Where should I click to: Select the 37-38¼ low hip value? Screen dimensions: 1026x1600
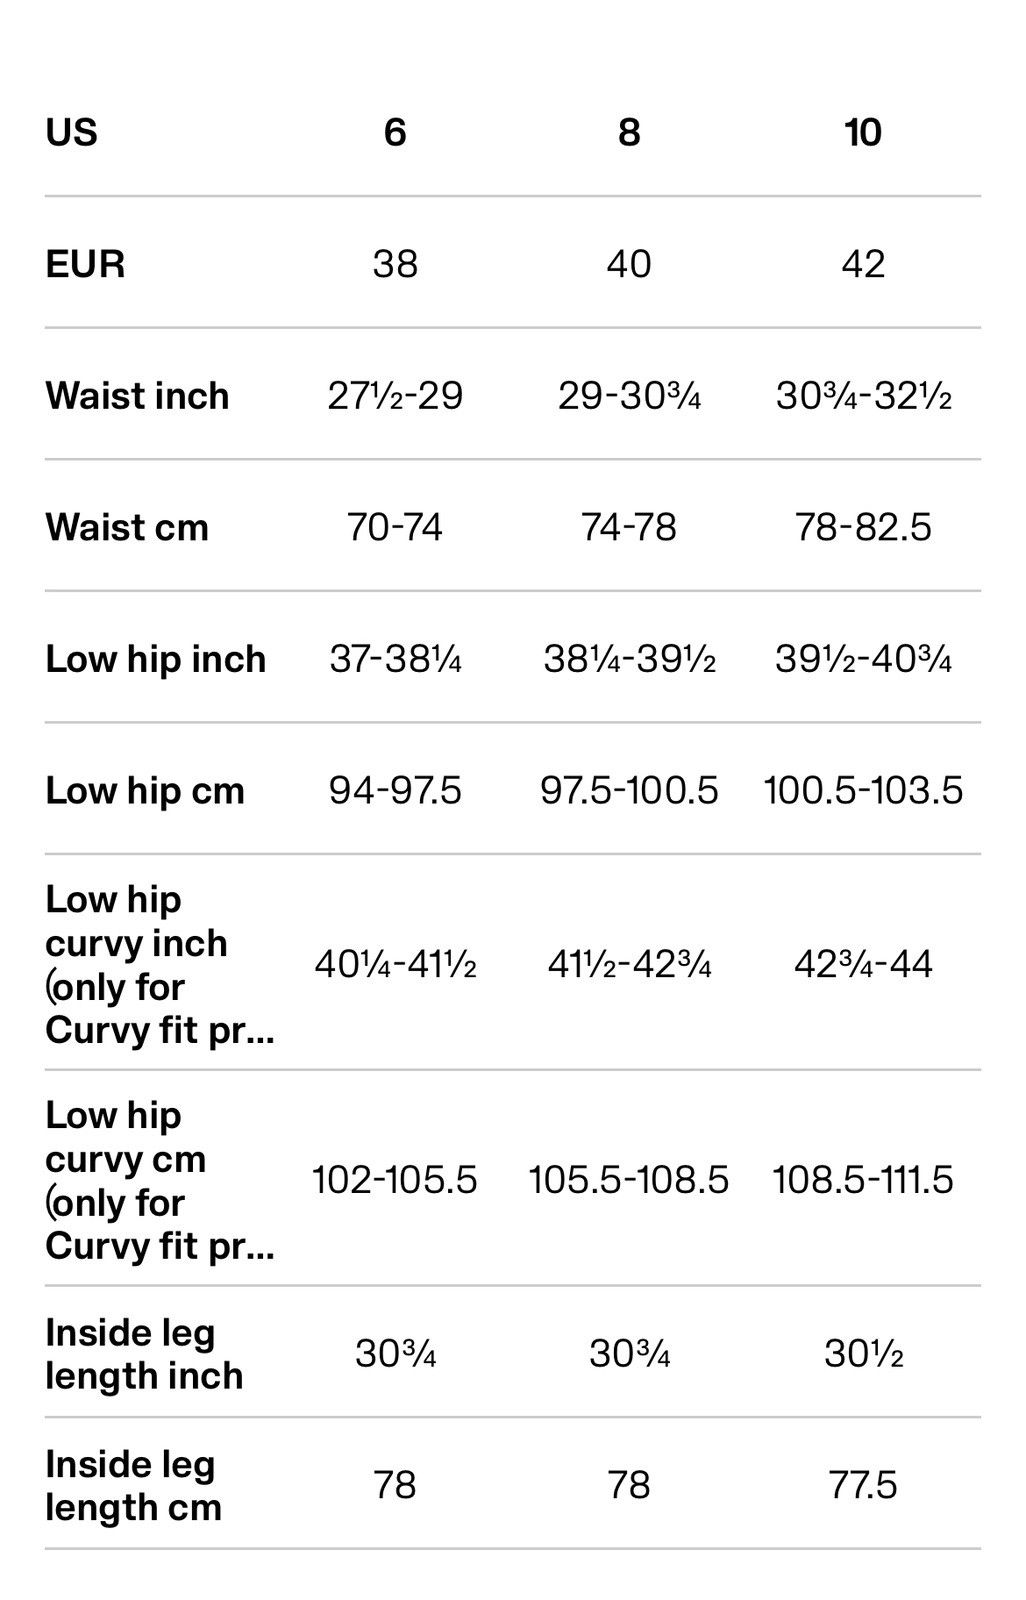click(x=395, y=659)
